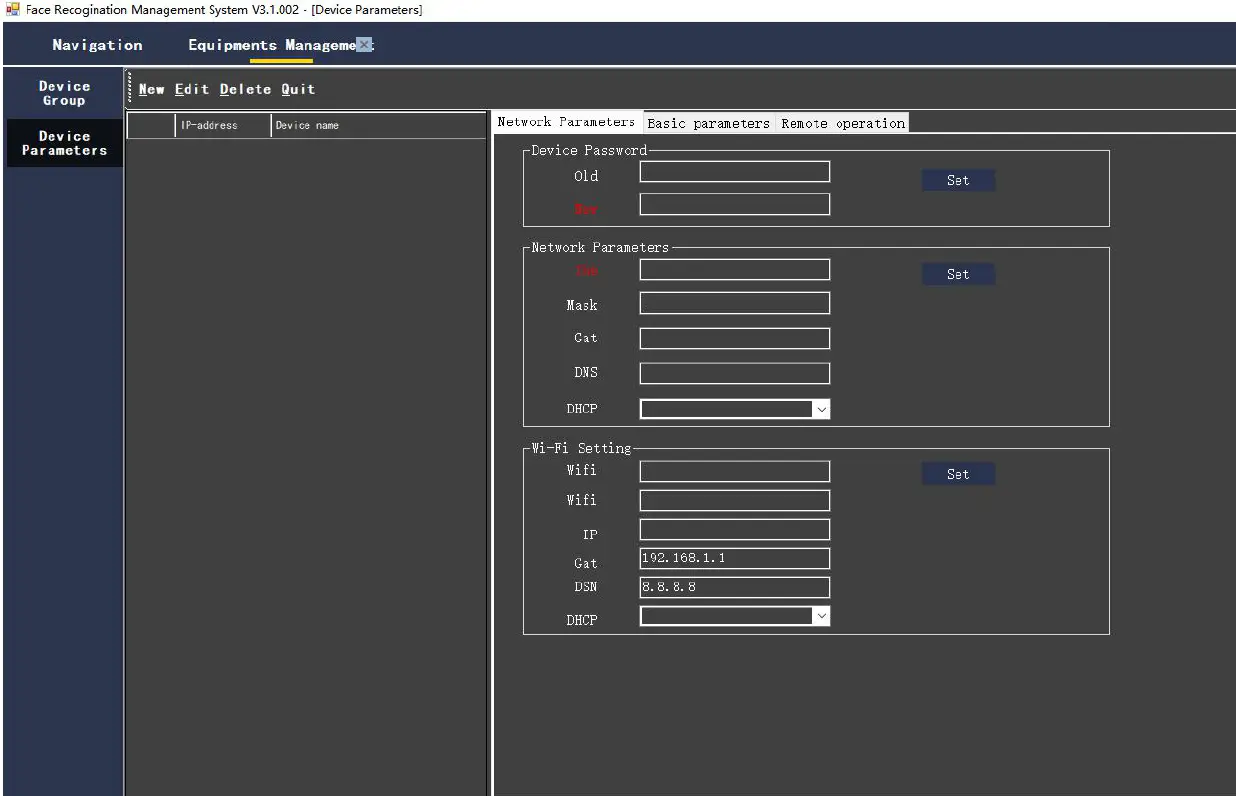Image resolution: width=1236 pixels, height=796 pixels.
Task: Open the Device Group panel
Action: pyautogui.click(x=64, y=93)
